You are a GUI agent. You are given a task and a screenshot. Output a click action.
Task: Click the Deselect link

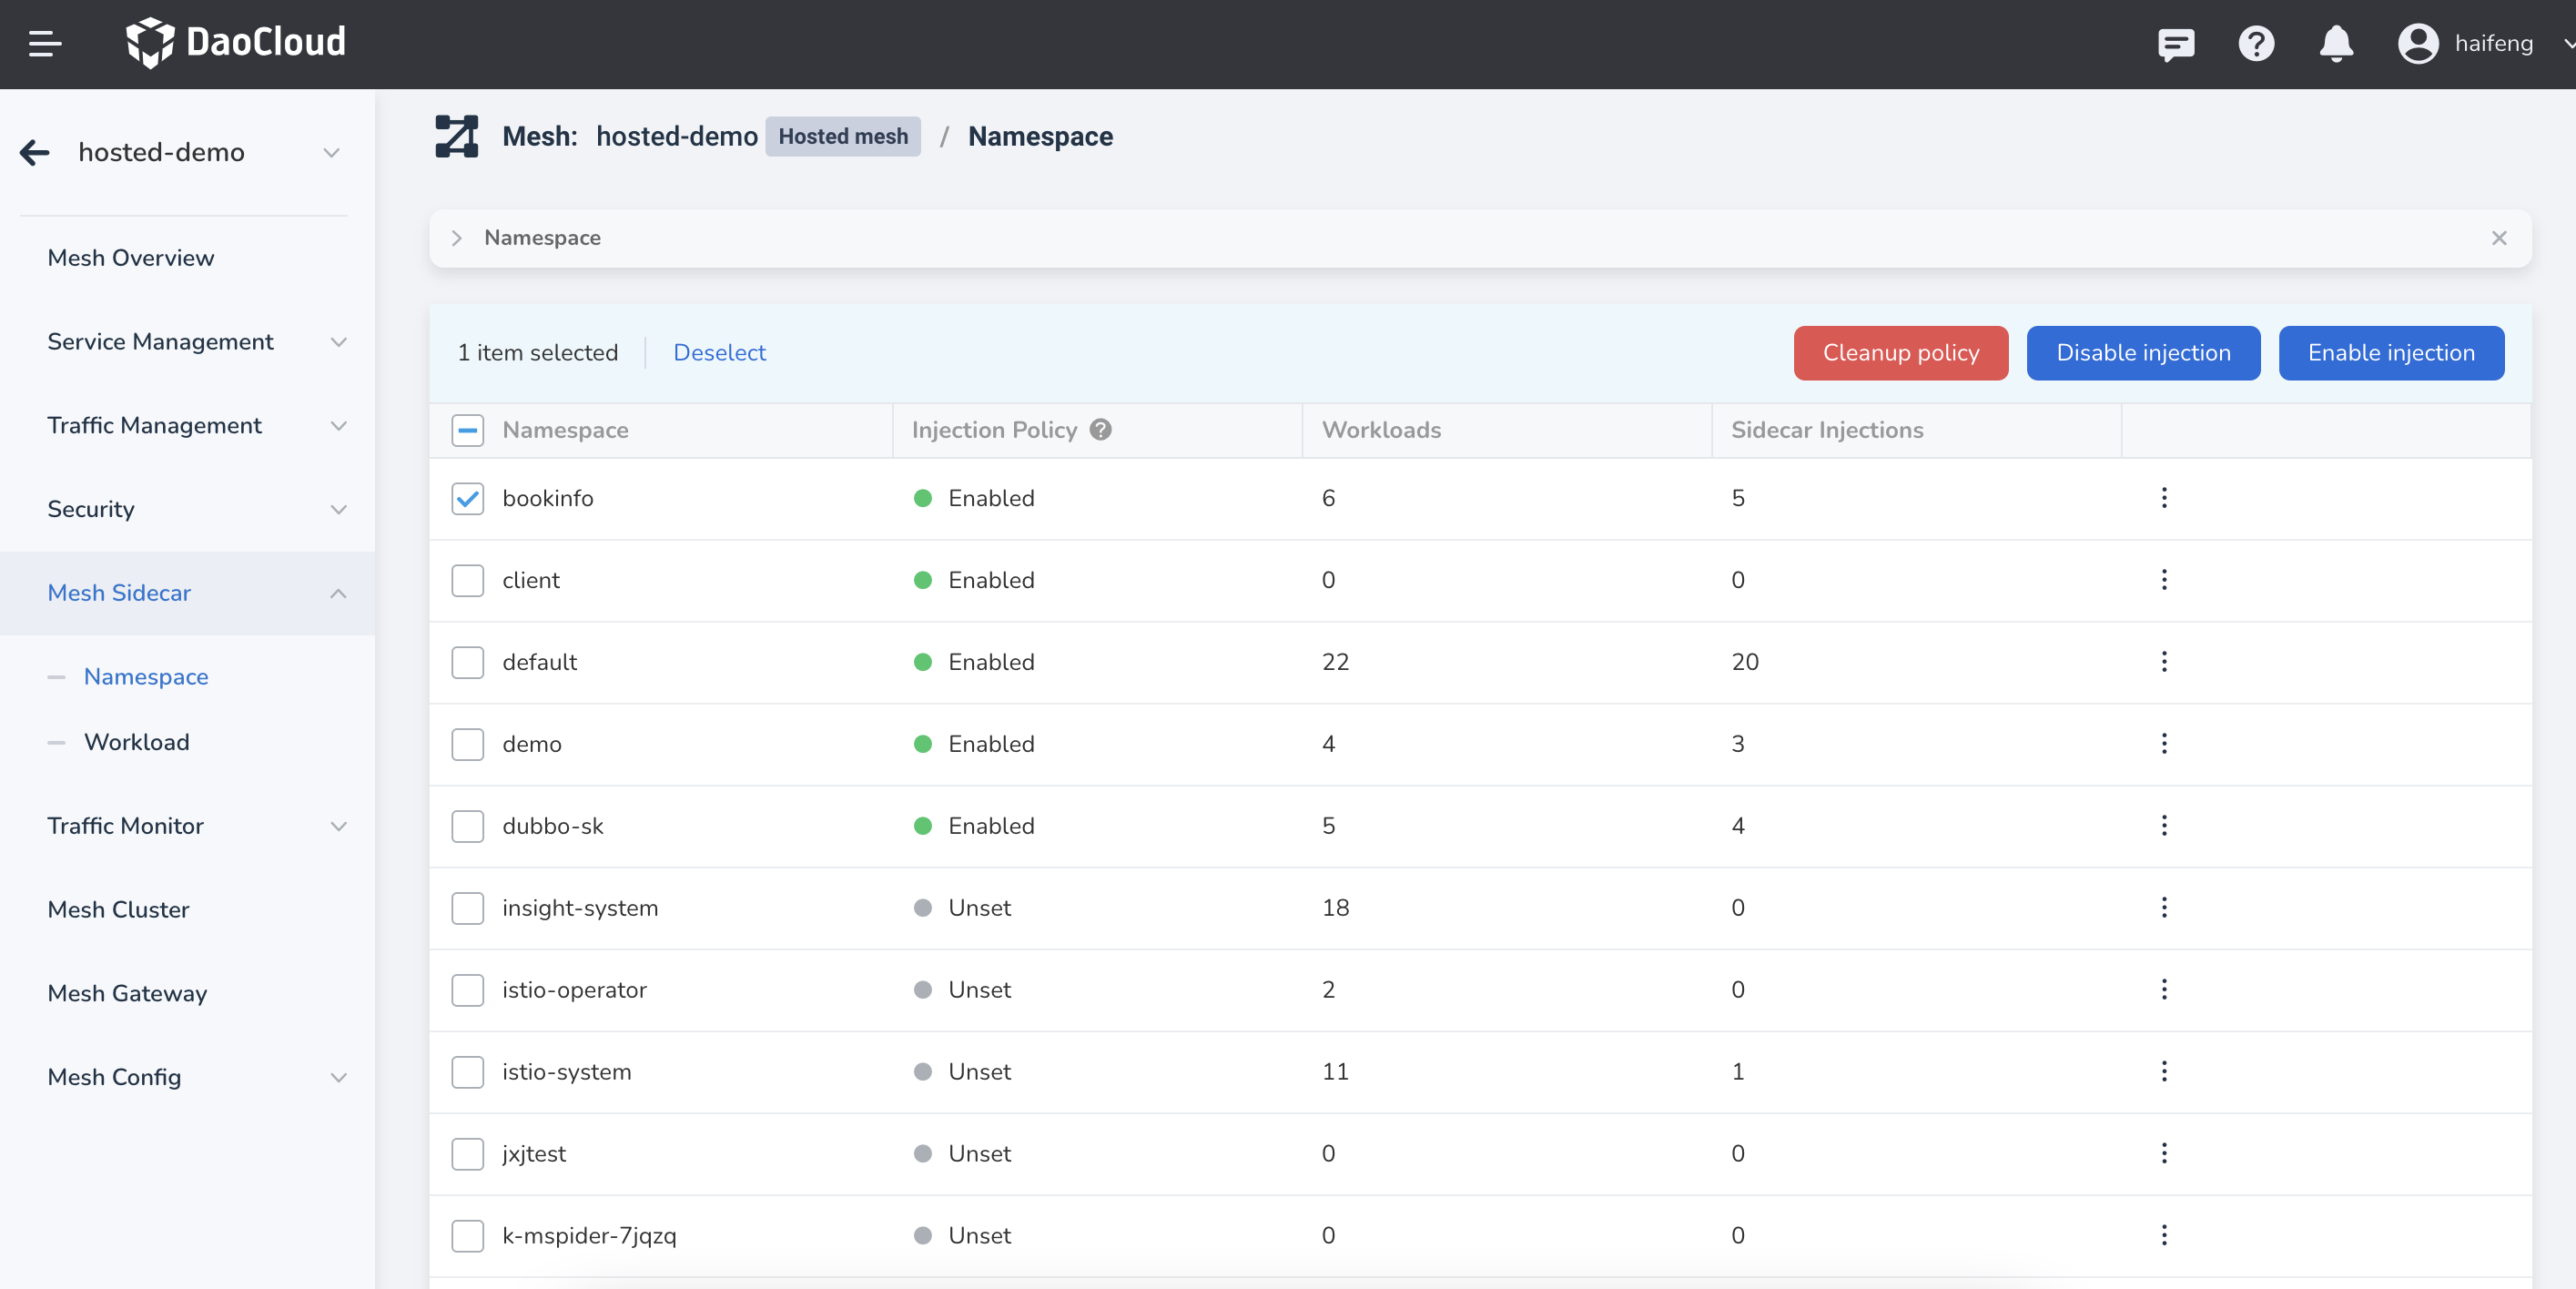pyautogui.click(x=719, y=353)
